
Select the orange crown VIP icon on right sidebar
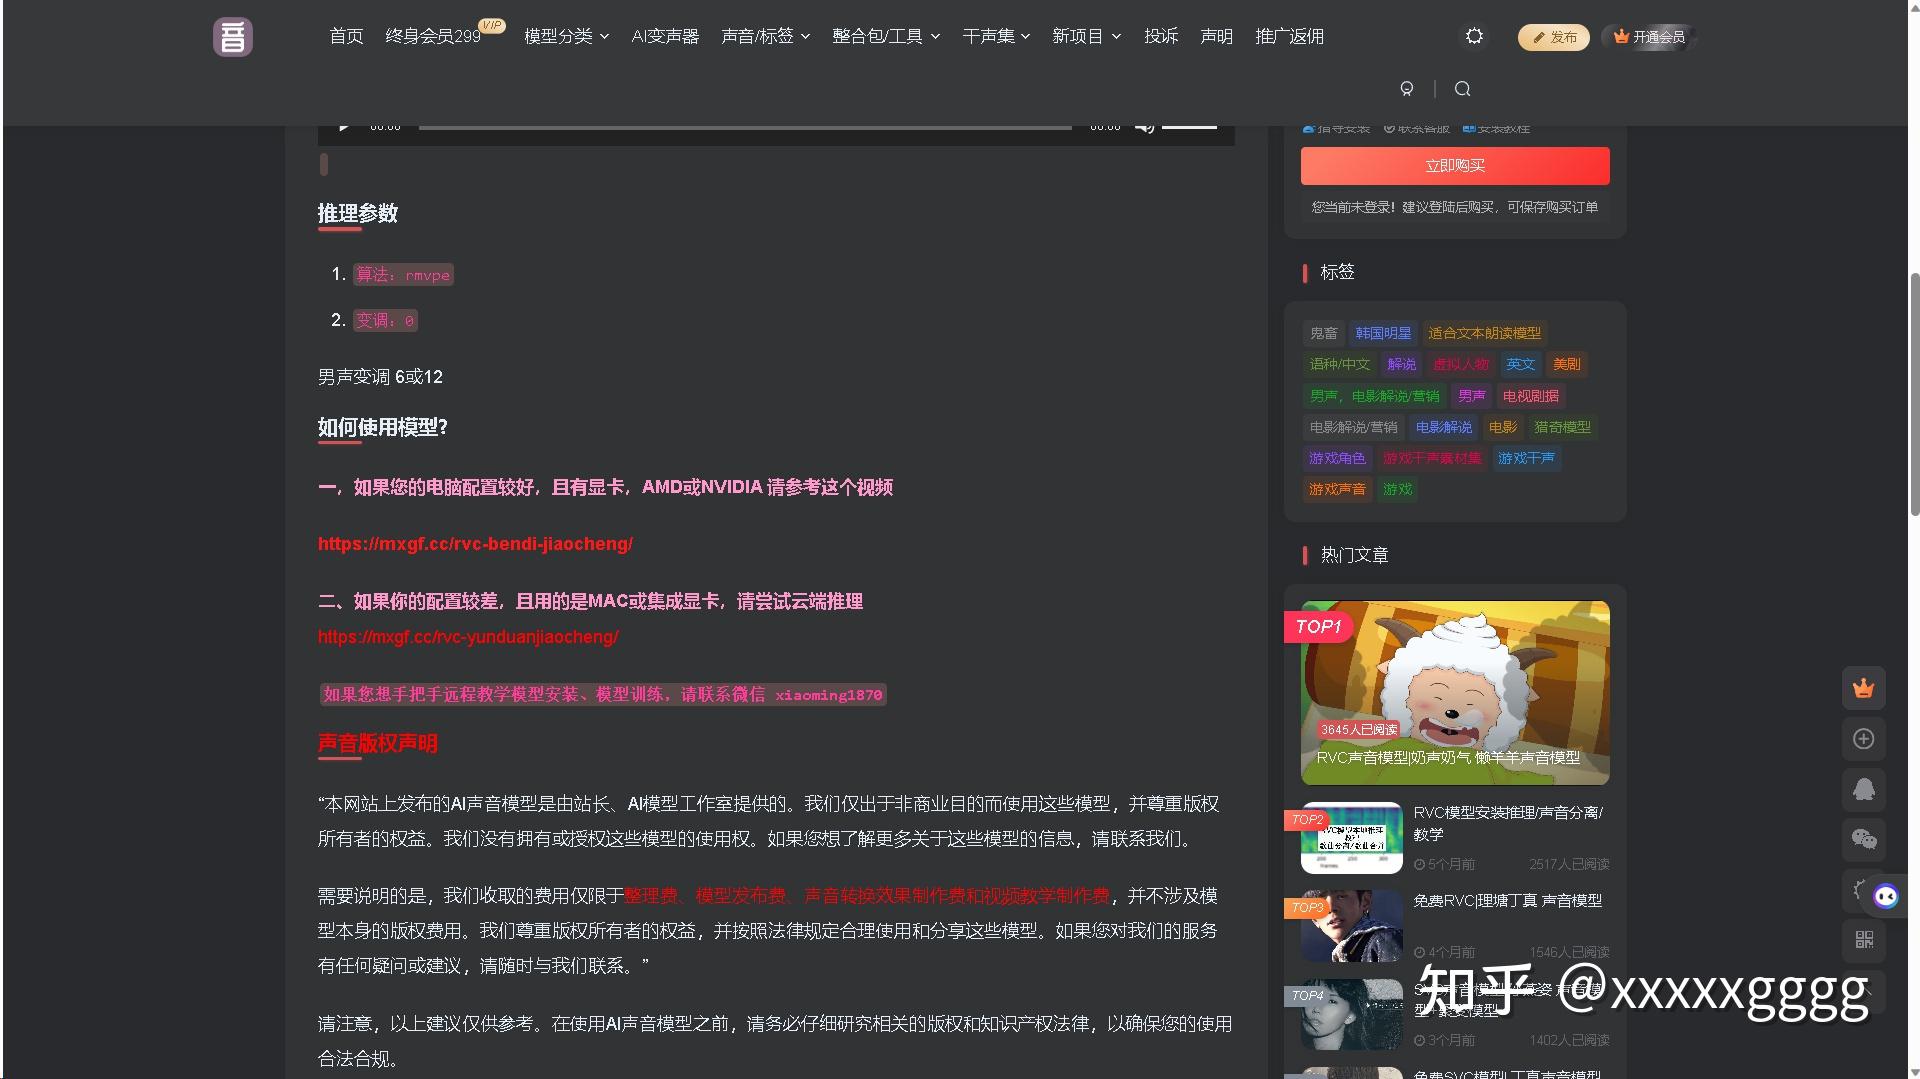(x=1863, y=688)
